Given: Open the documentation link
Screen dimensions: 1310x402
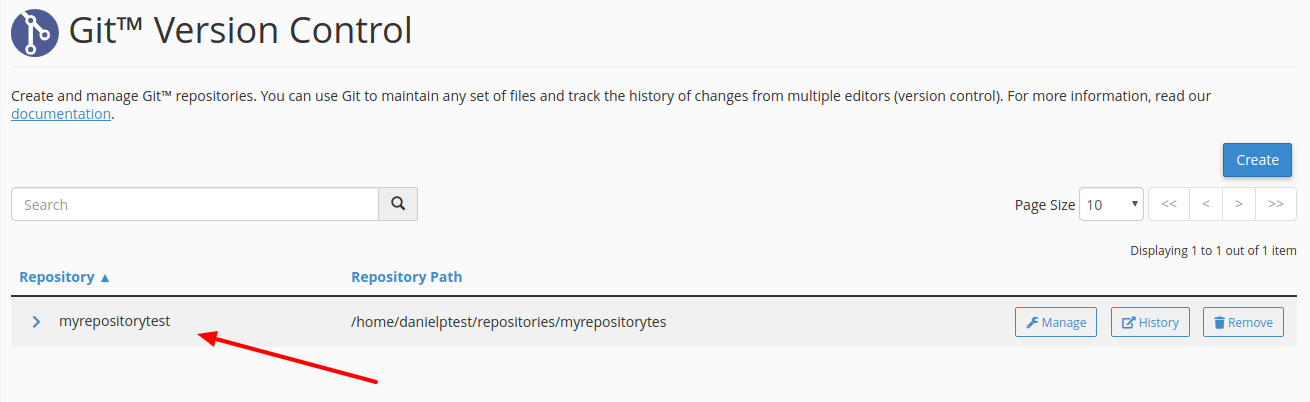Looking at the screenshot, I should (x=61, y=114).
